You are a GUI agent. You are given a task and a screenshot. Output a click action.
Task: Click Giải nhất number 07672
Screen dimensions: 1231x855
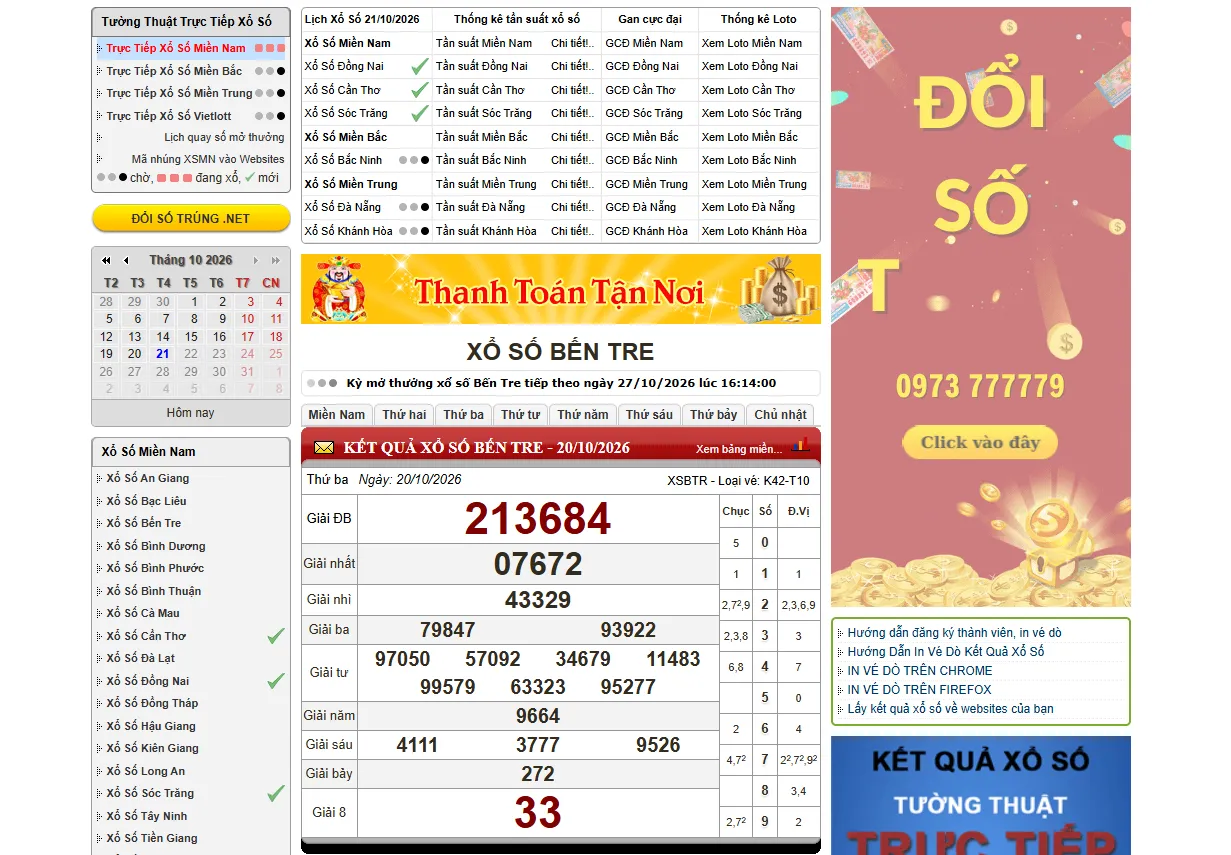(x=538, y=564)
